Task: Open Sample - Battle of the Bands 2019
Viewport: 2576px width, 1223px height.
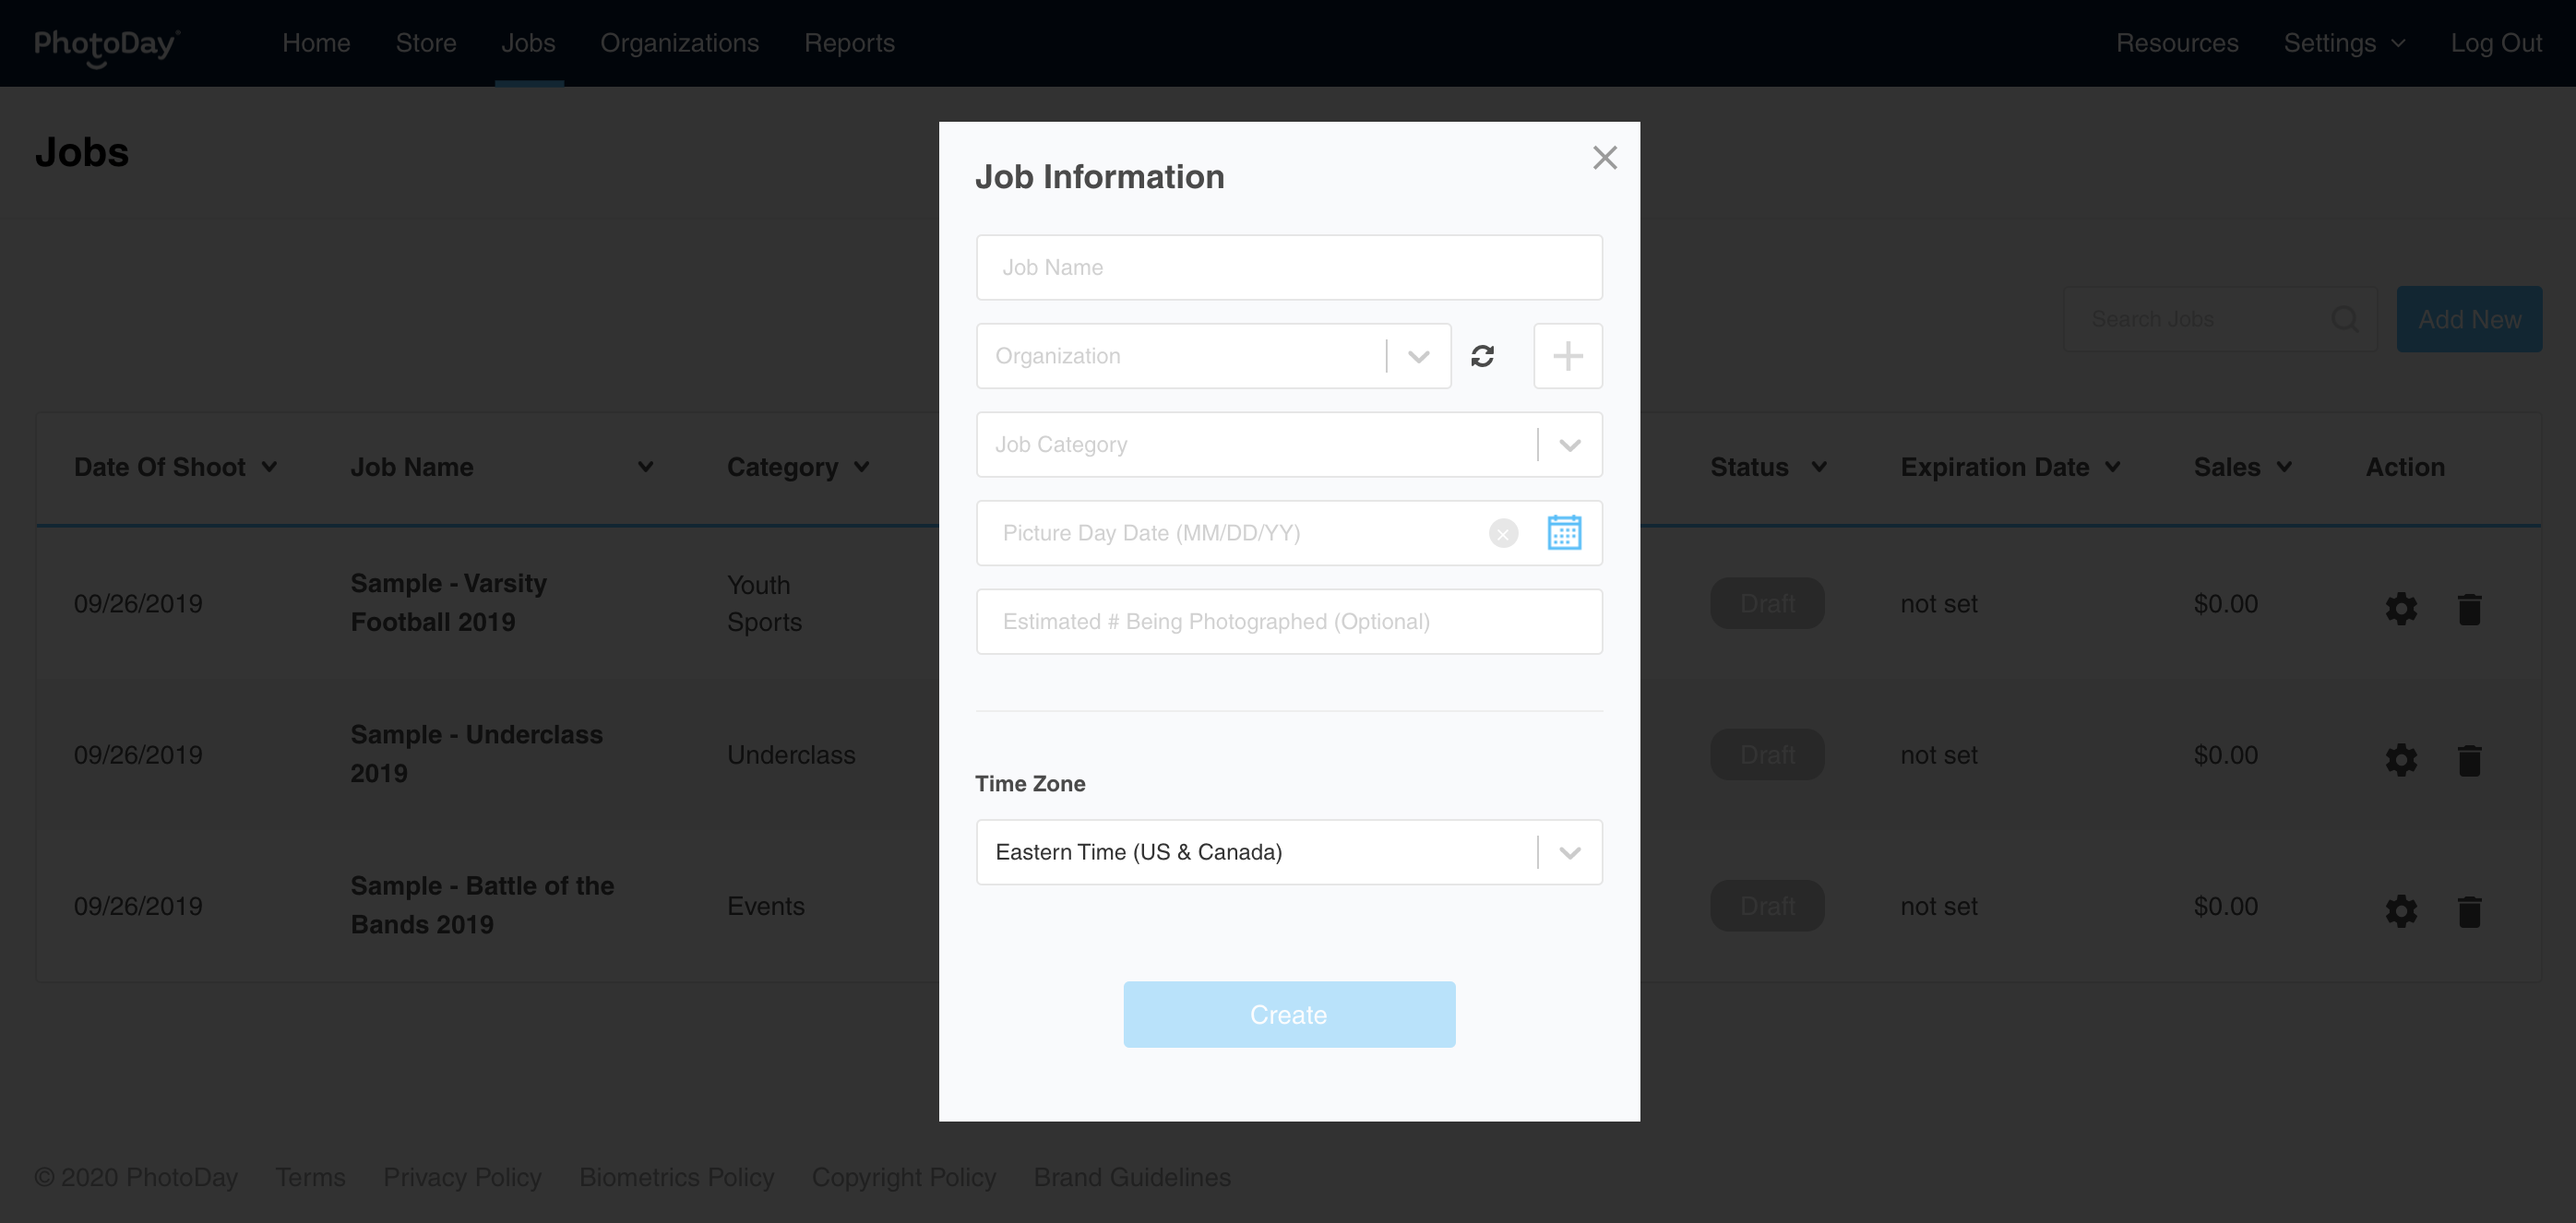Action: [482, 904]
